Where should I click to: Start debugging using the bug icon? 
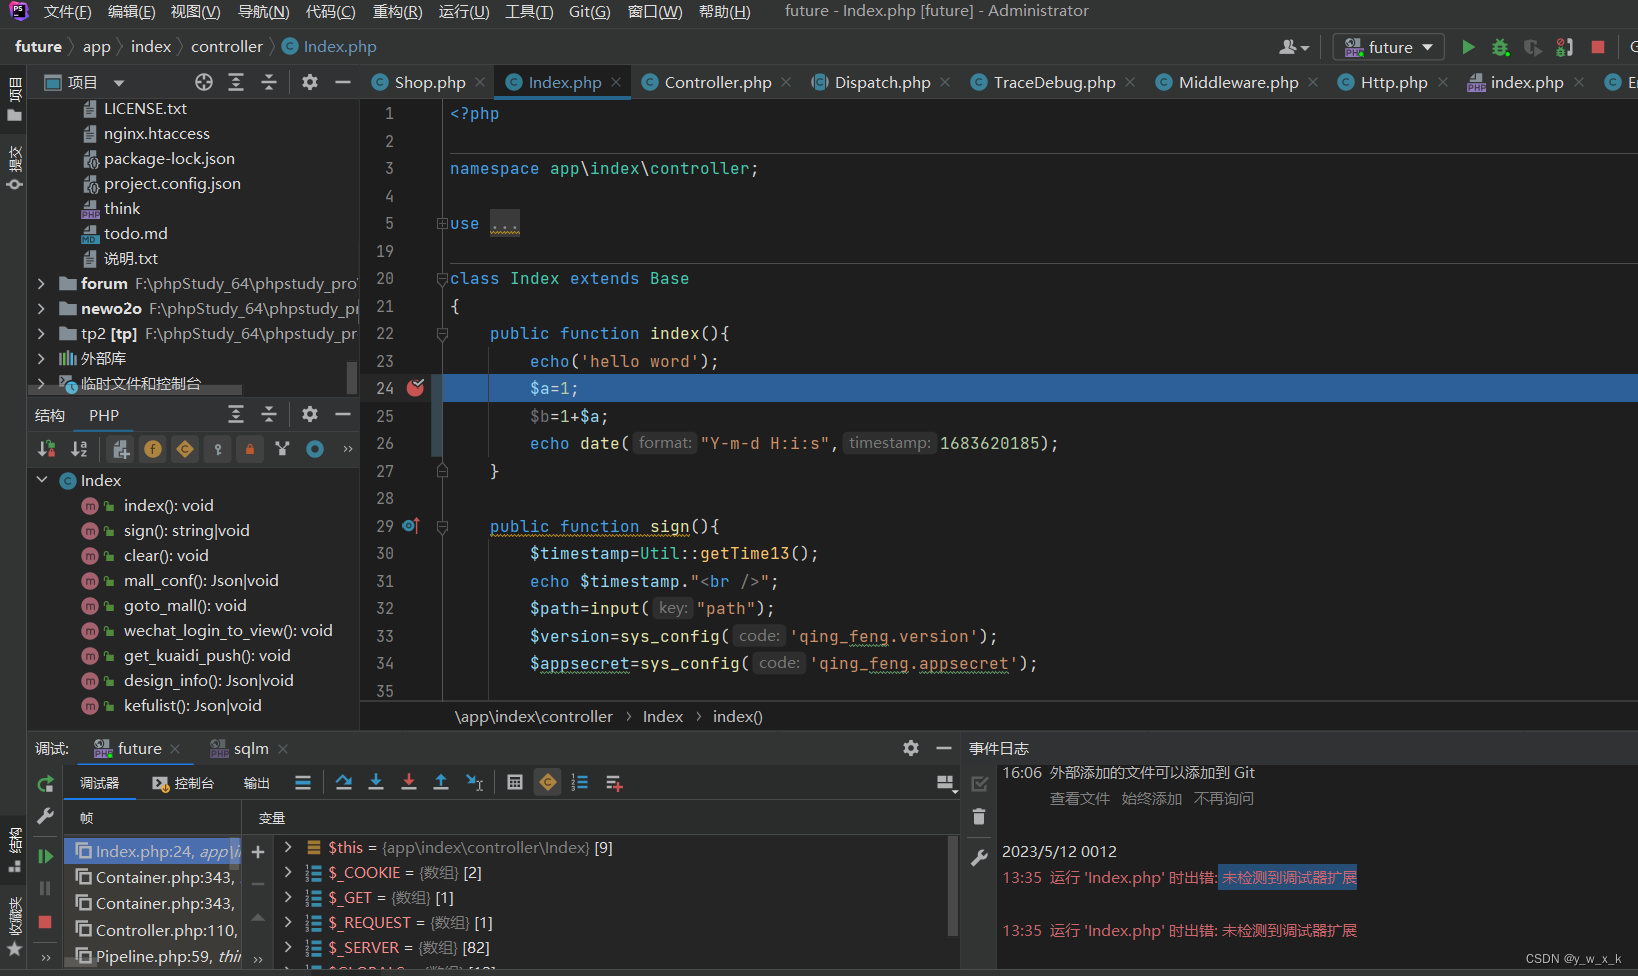click(x=1500, y=47)
